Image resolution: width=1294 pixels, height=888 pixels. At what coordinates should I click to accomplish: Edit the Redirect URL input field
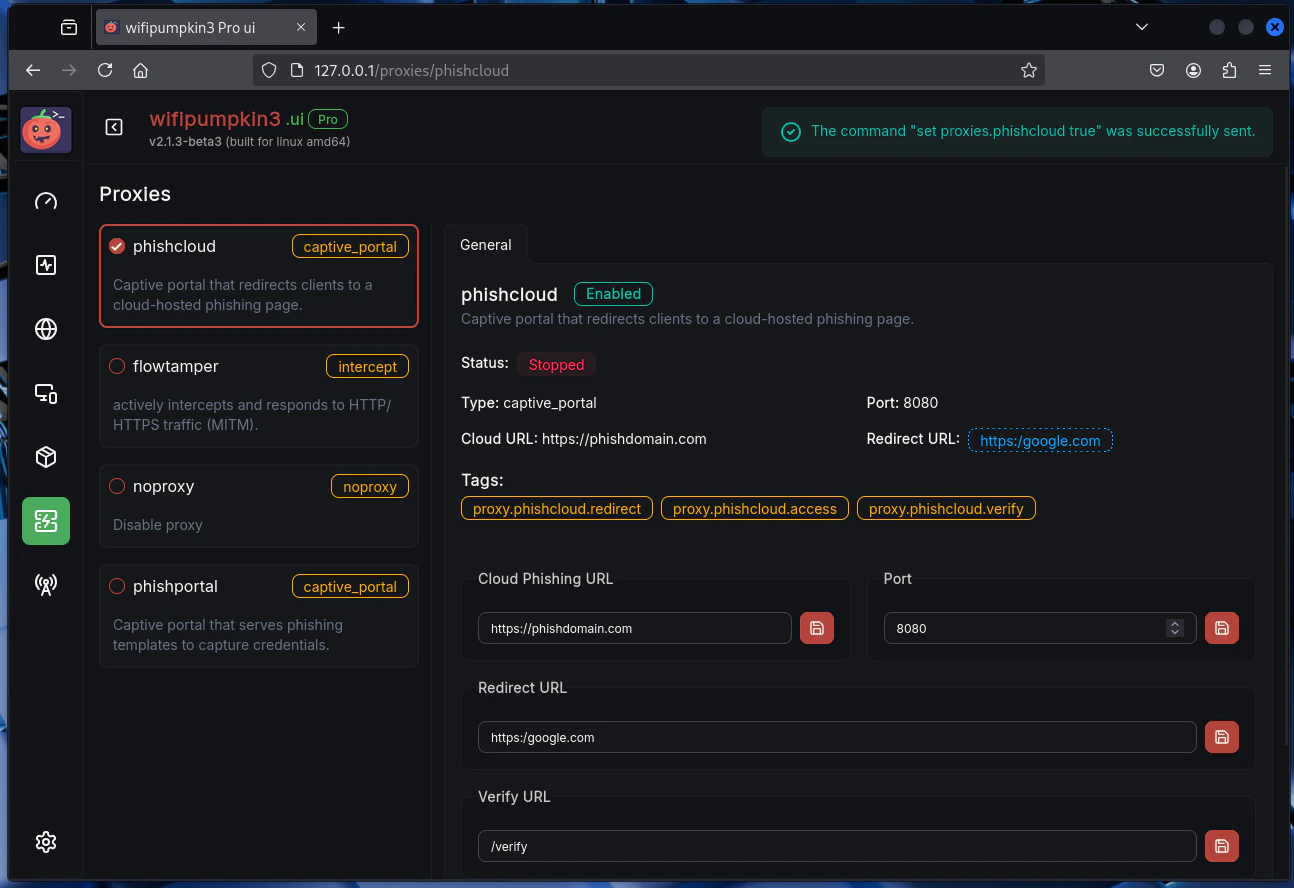pyautogui.click(x=837, y=737)
